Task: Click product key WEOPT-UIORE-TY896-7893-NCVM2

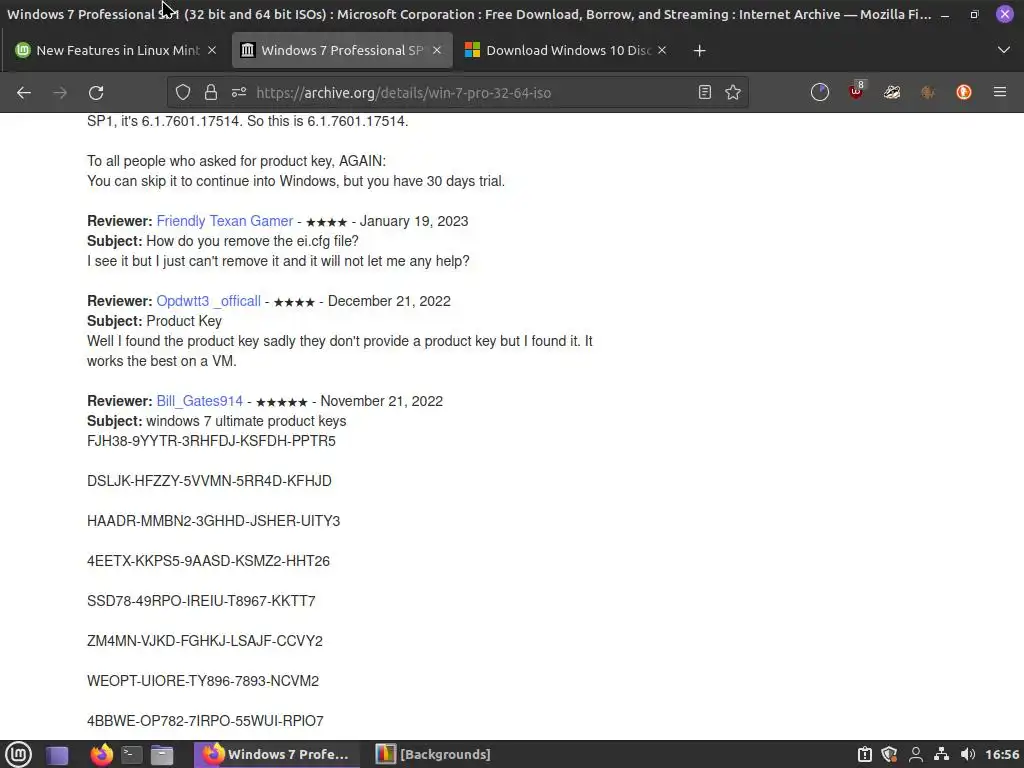Action: coord(203,681)
